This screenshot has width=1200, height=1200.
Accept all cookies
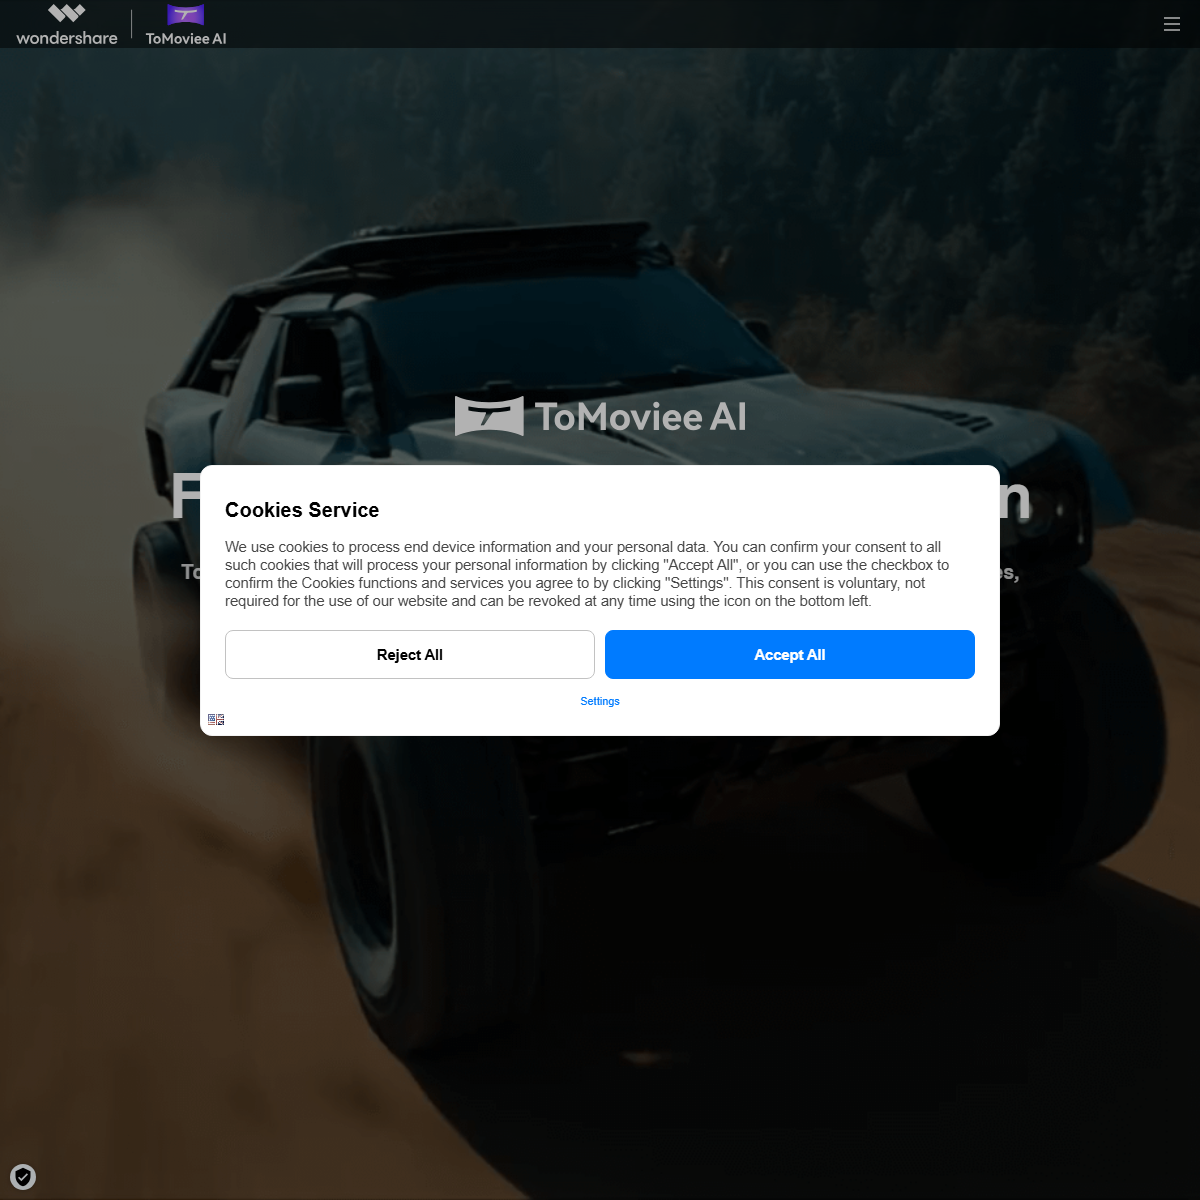pyautogui.click(x=790, y=654)
